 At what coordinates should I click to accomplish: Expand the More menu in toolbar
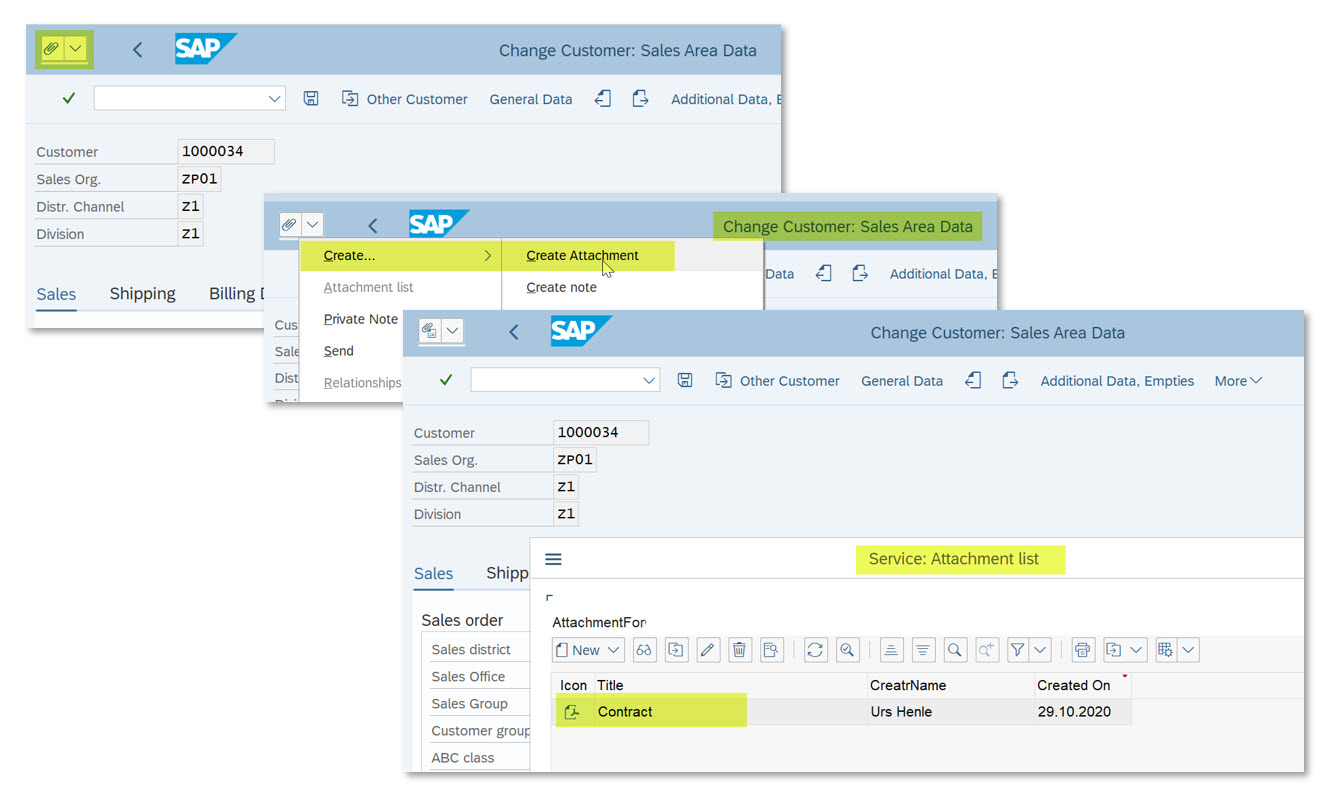(1237, 381)
